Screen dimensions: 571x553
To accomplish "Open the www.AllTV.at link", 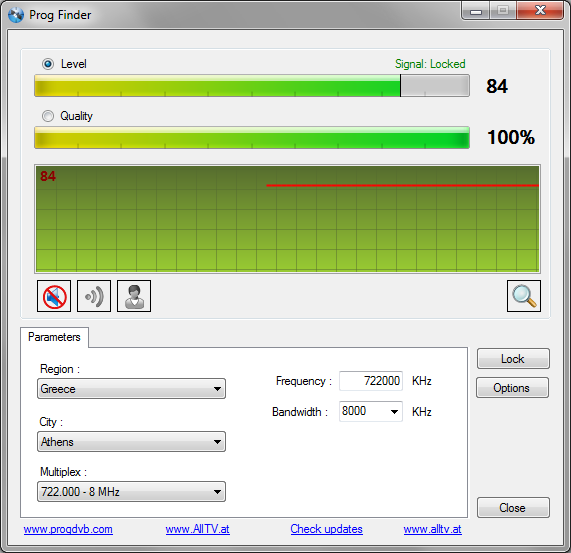I will [x=197, y=529].
